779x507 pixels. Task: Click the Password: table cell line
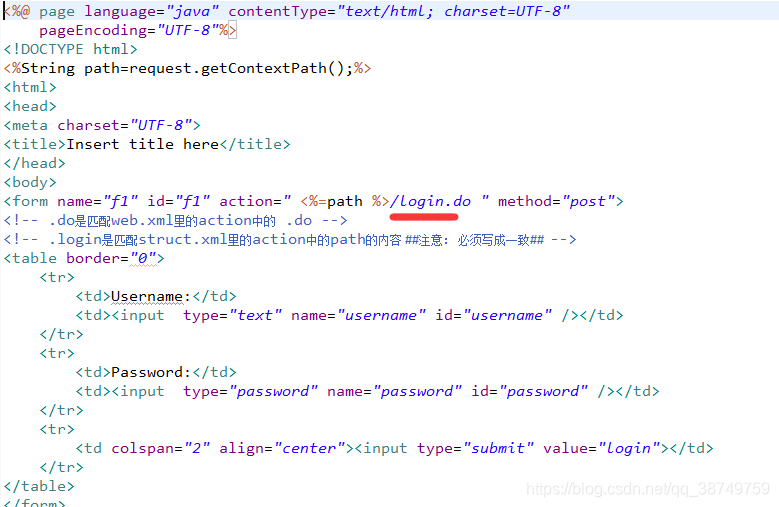tap(156, 372)
